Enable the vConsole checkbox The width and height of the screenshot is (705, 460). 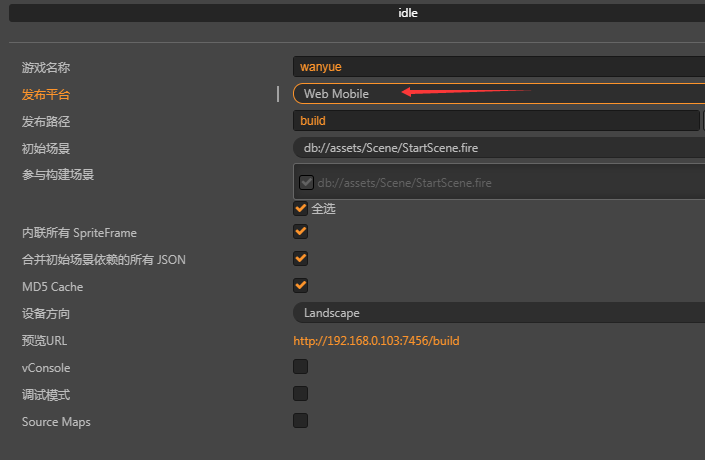tap(300, 367)
